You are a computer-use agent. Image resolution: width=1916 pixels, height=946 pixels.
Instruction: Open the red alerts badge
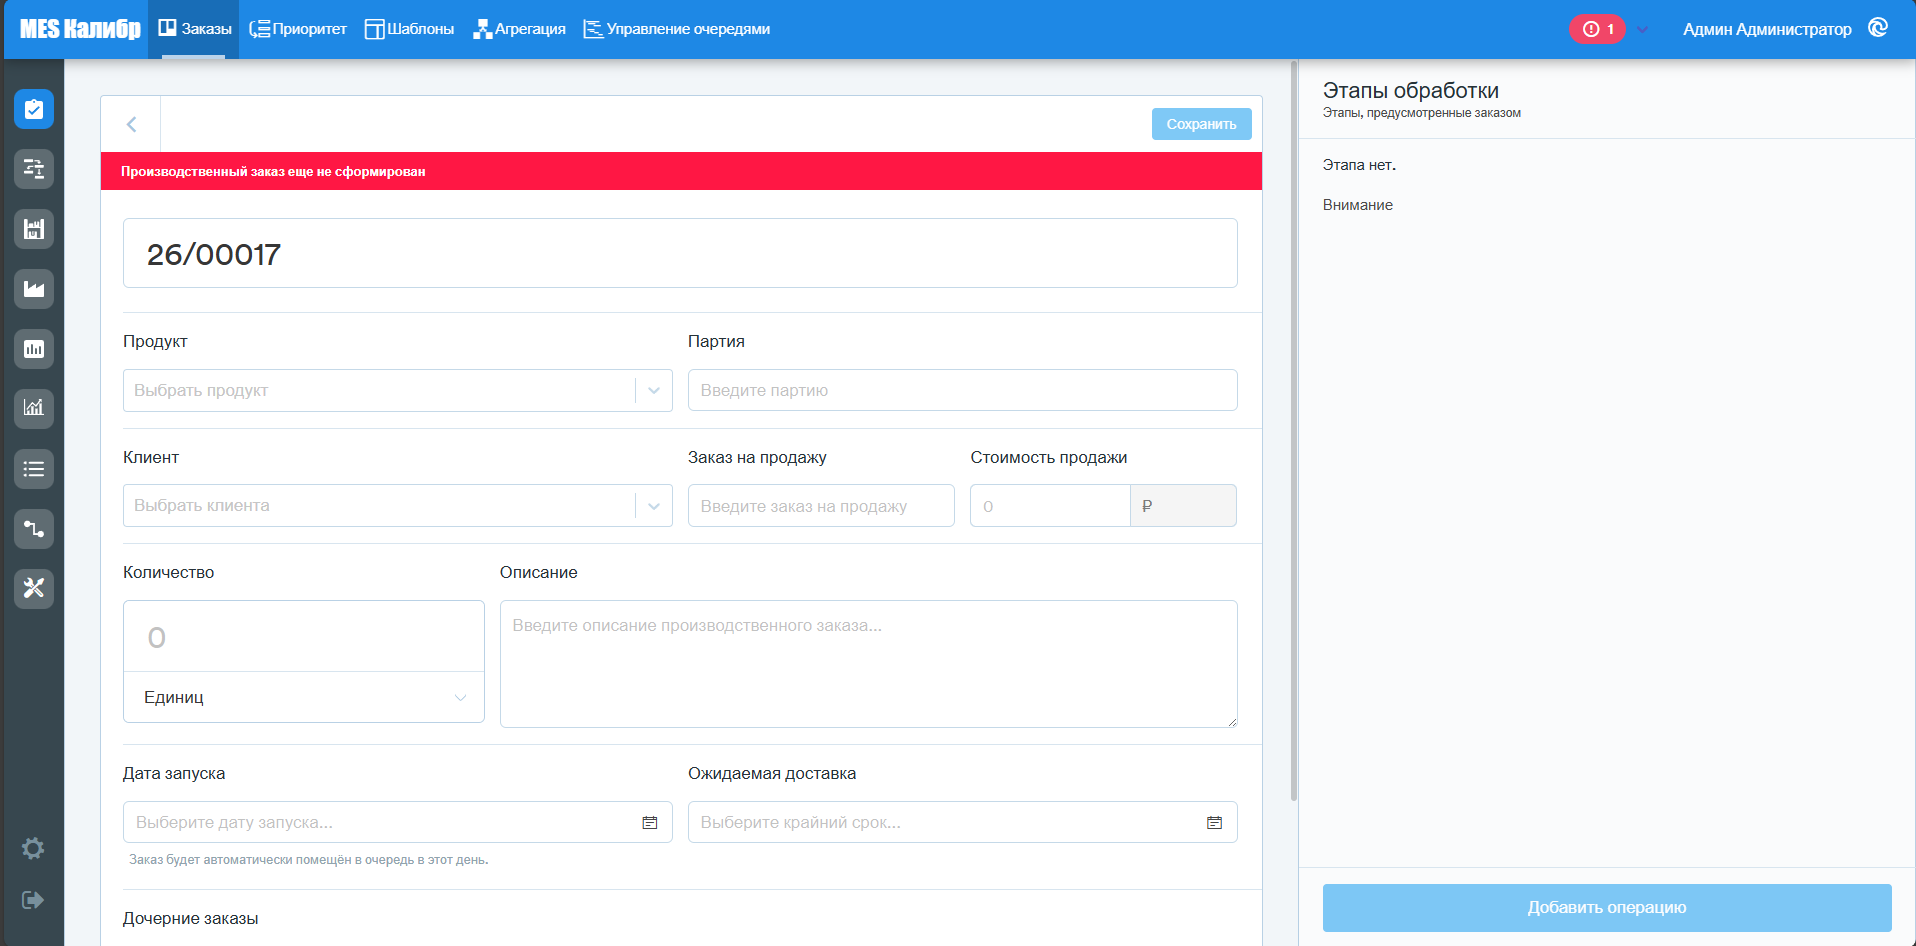tap(1598, 29)
